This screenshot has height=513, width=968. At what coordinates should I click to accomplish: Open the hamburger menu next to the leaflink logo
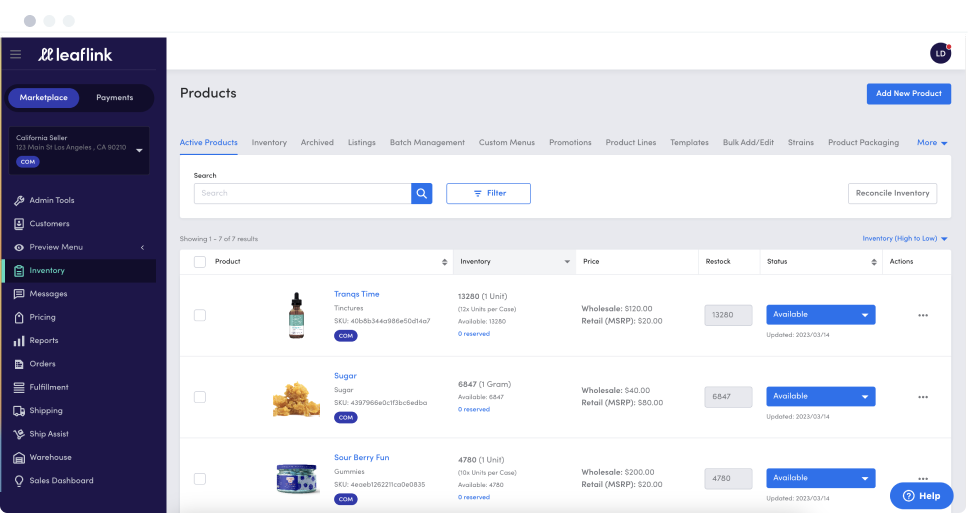tap(15, 54)
